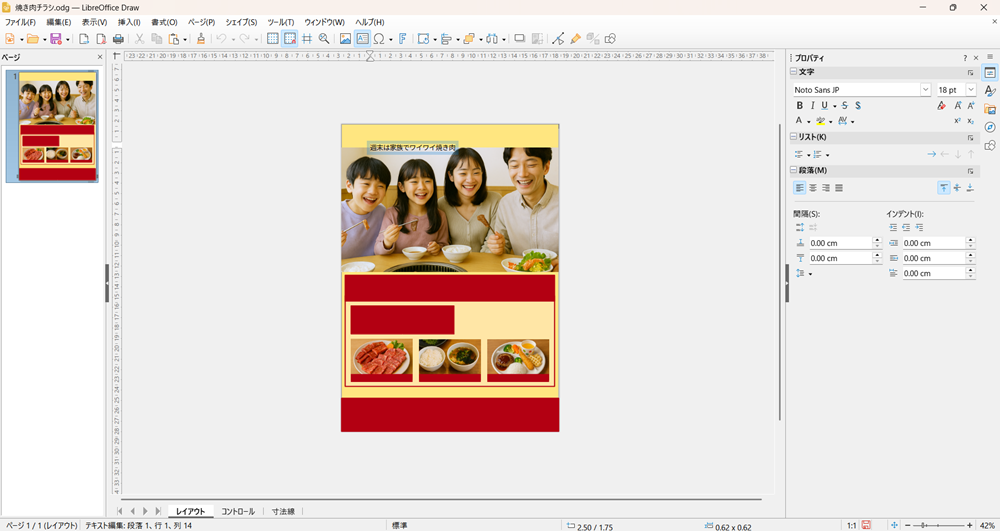Toggle the Shadow icon in toolbar

[520, 39]
